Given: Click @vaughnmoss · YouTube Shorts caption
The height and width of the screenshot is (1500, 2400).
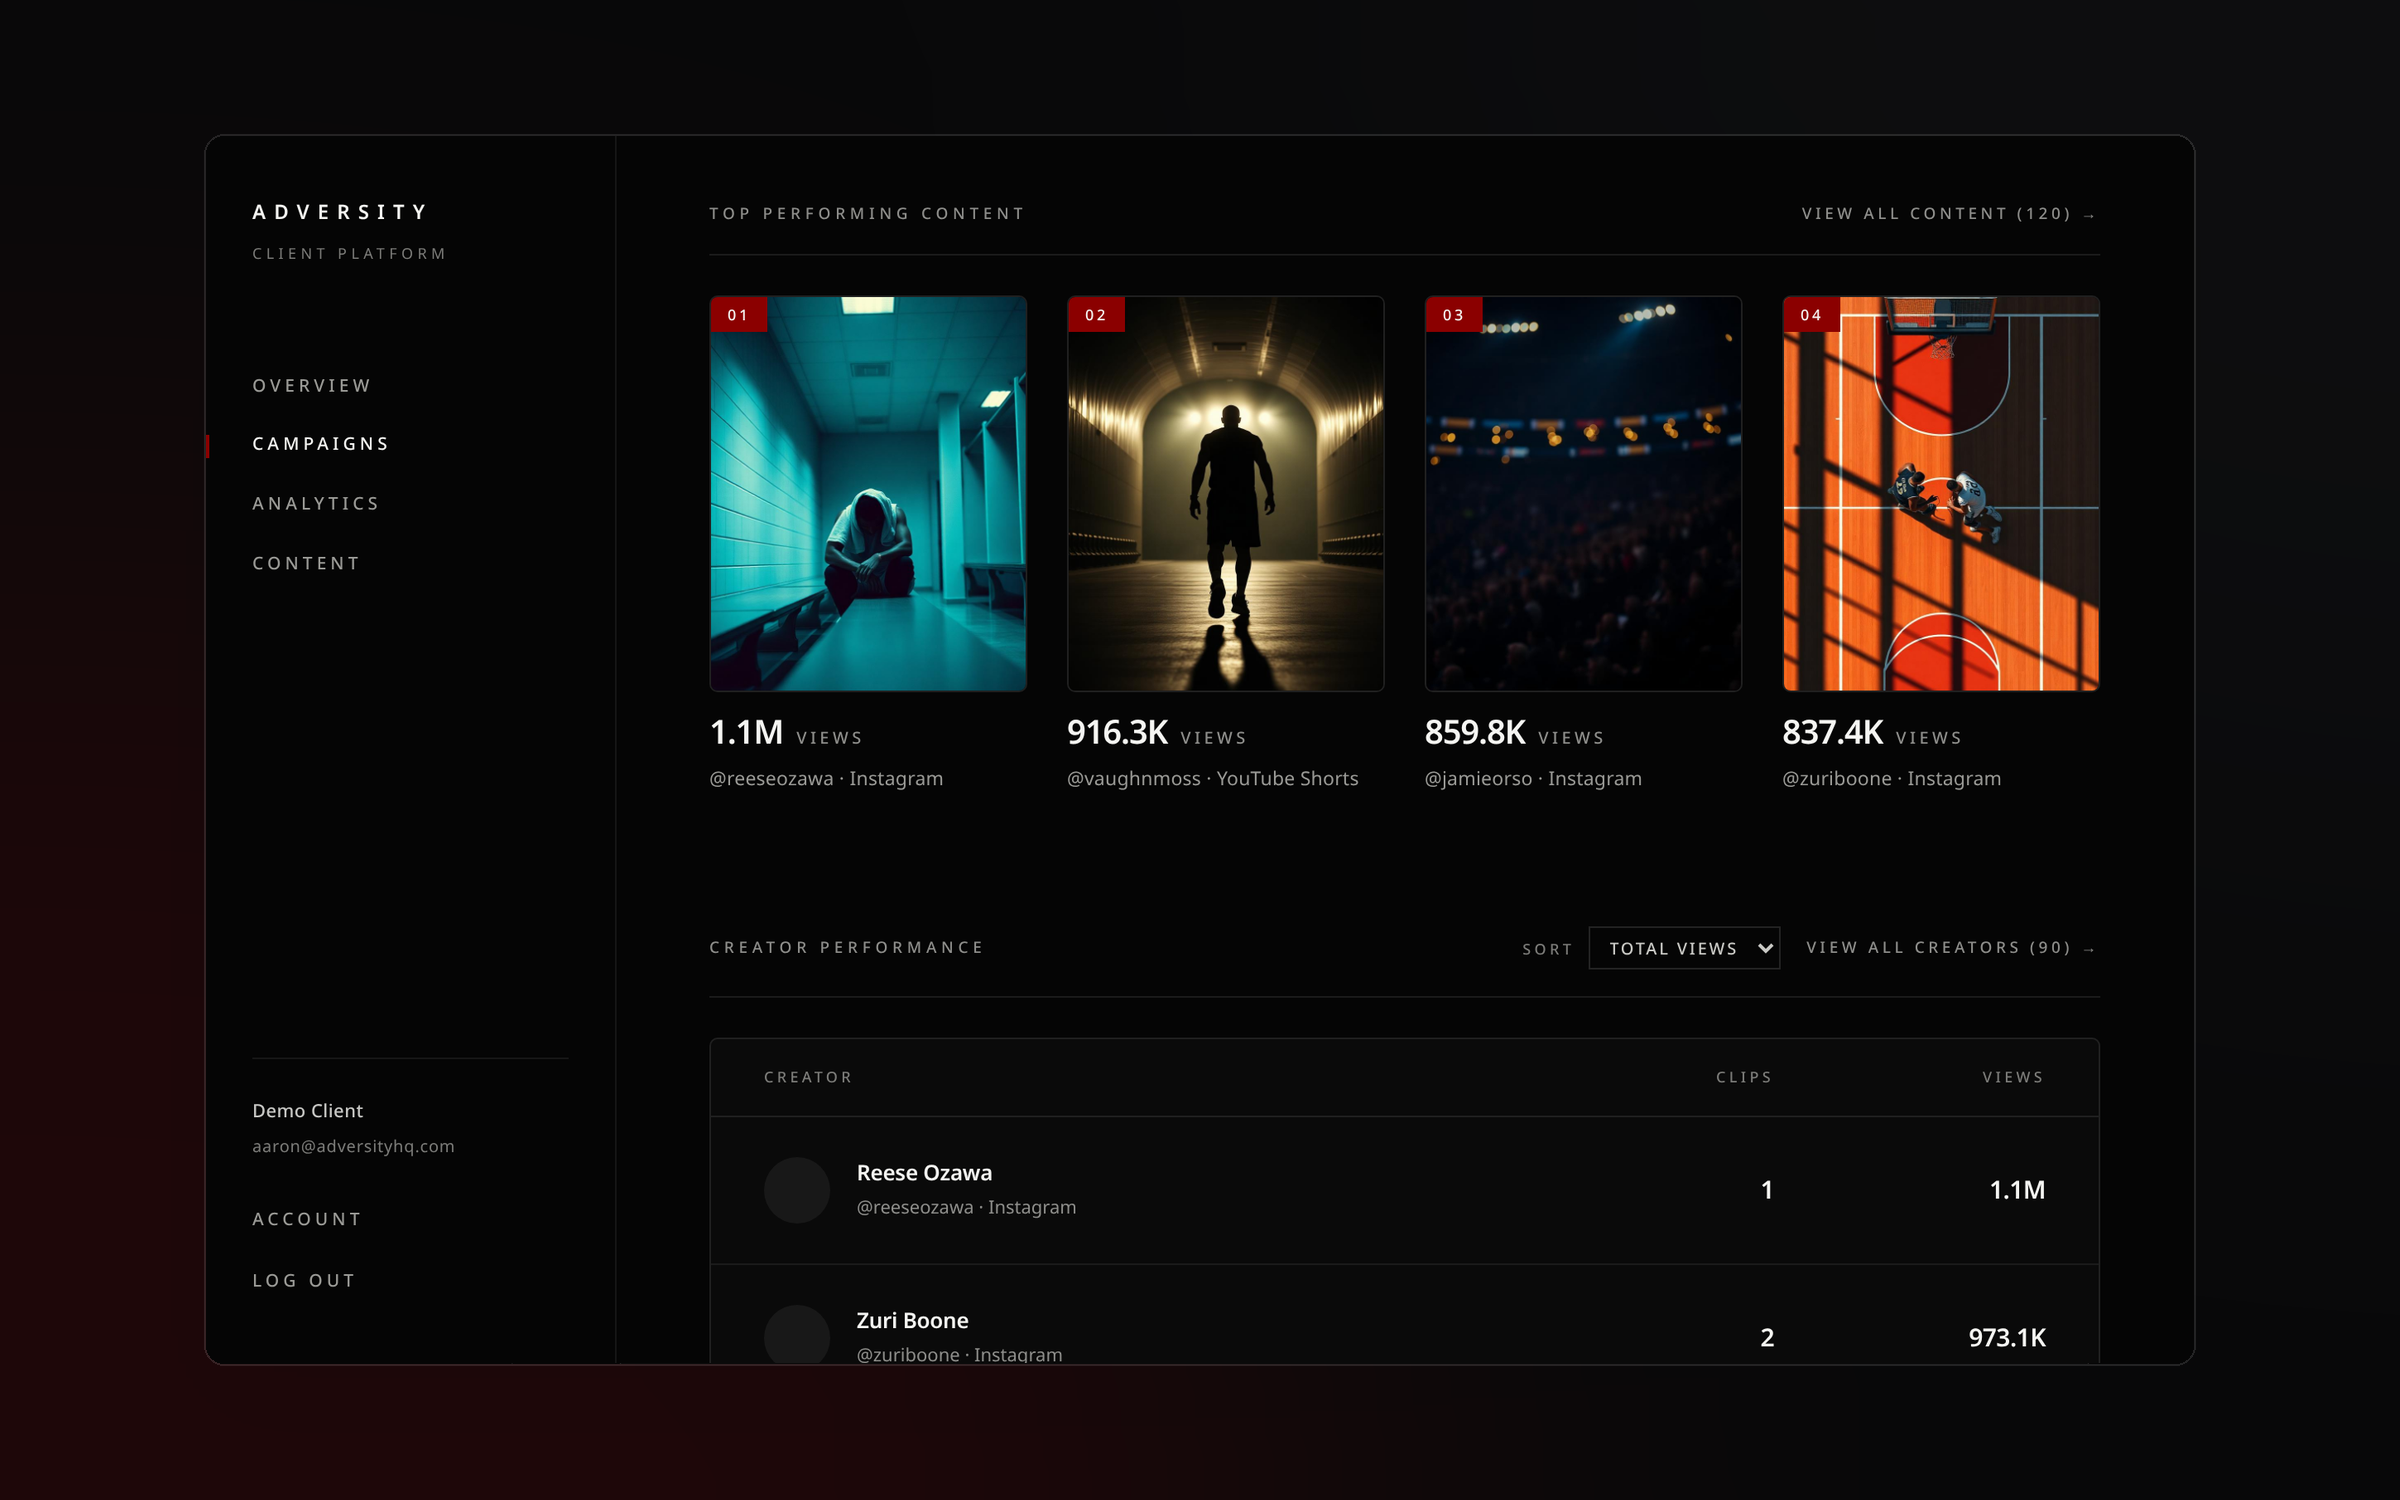Looking at the screenshot, I should [x=1212, y=778].
